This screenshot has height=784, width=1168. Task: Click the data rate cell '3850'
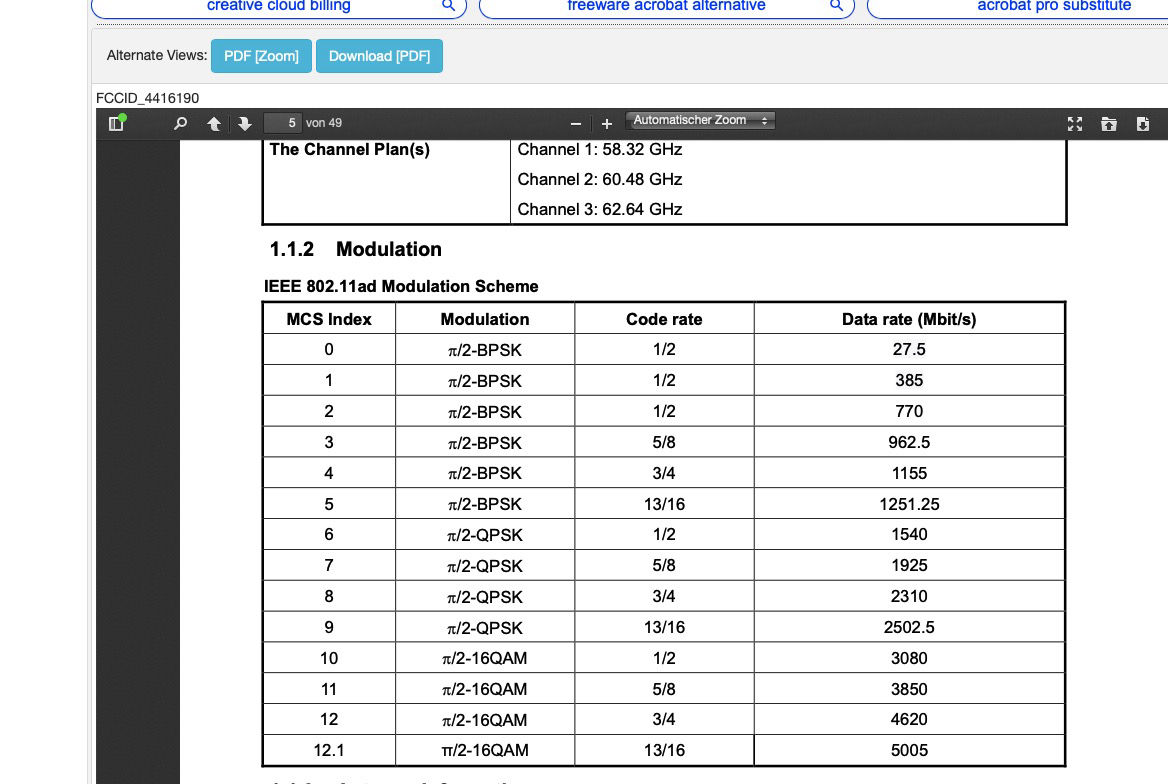(909, 689)
